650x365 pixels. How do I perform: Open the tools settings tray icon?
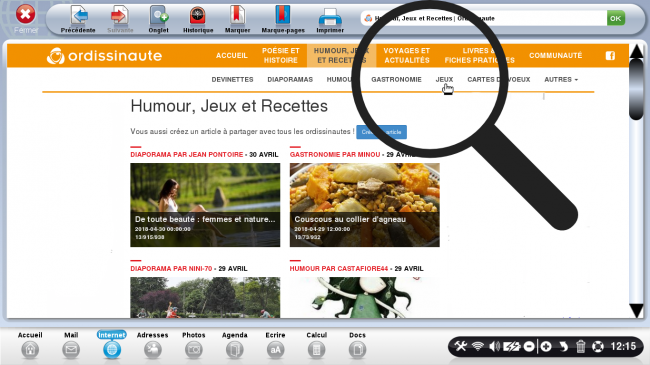click(x=460, y=346)
